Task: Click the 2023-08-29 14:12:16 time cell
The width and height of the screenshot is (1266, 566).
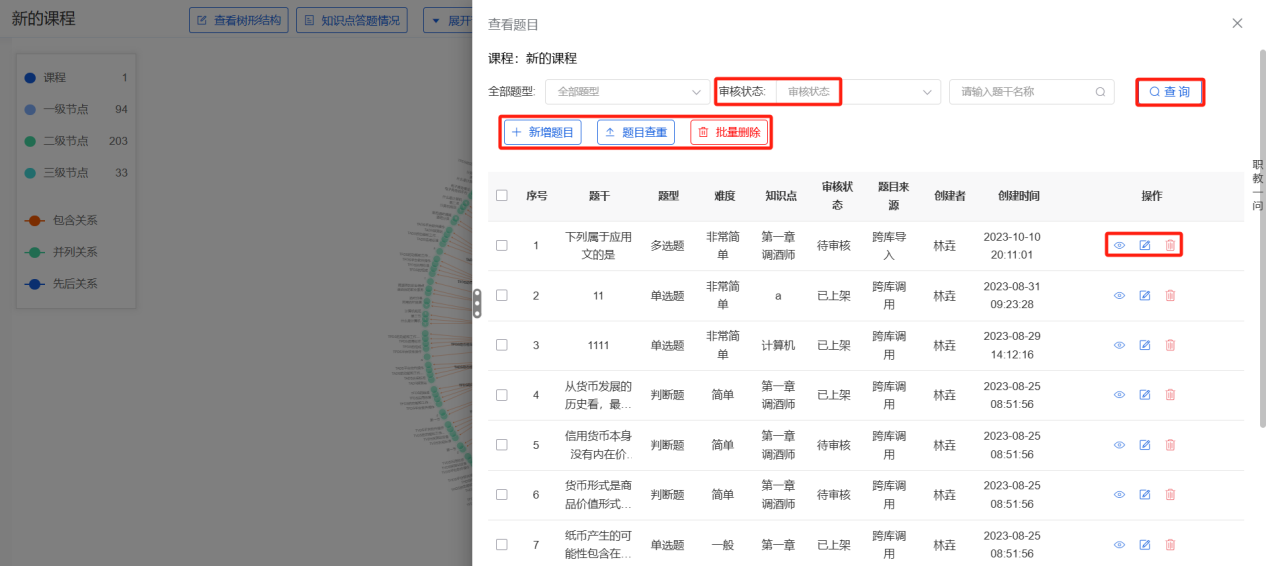Action: tap(1012, 345)
